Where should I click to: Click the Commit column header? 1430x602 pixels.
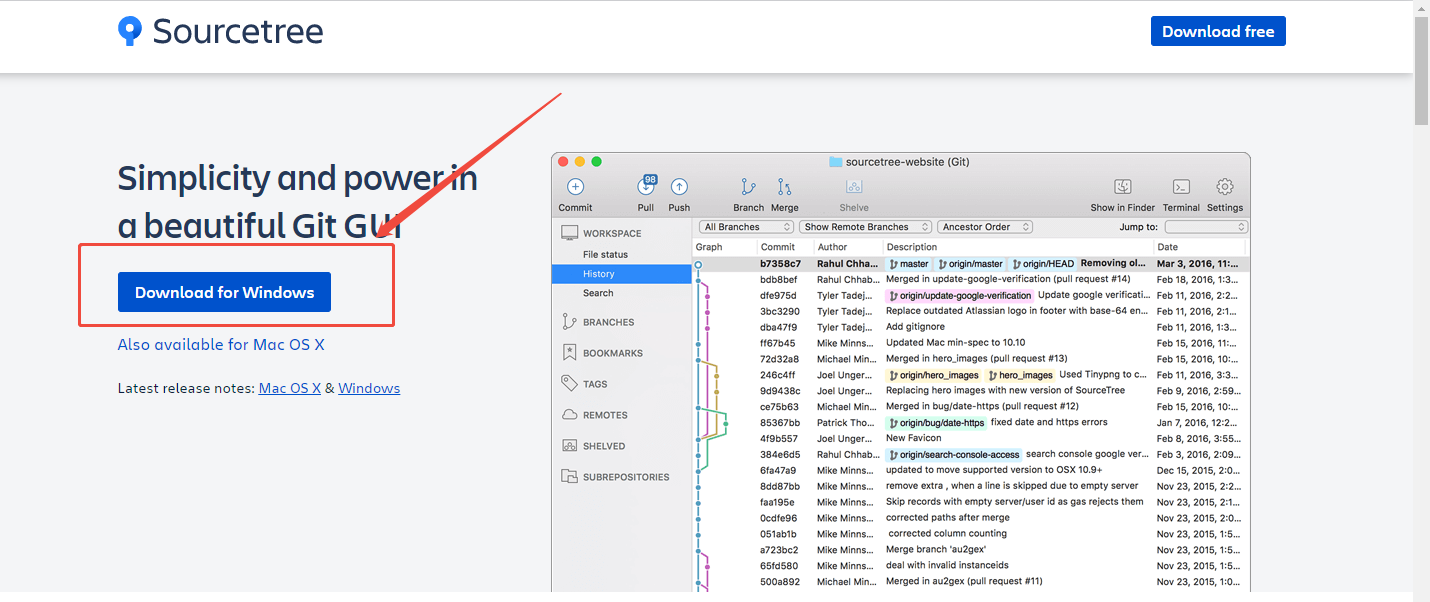(x=777, y=247)
